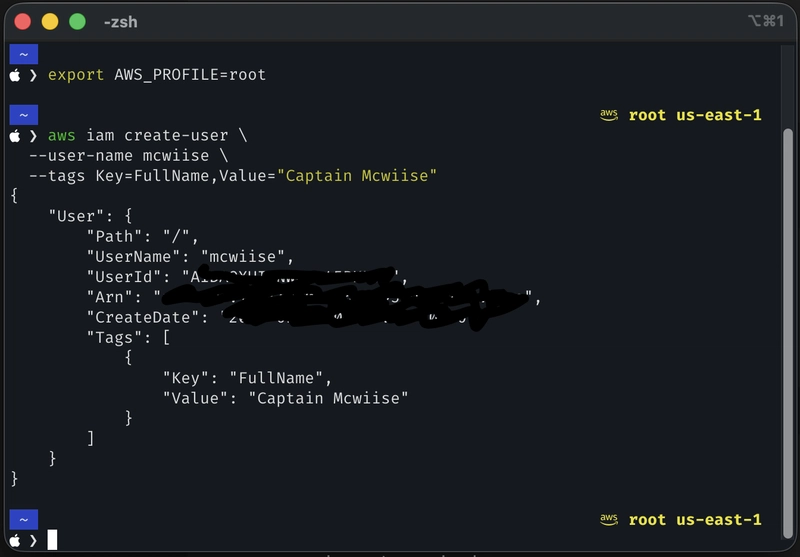
Task: Click the upper "root us-east-1" profile label
Action: click(695, 115)
